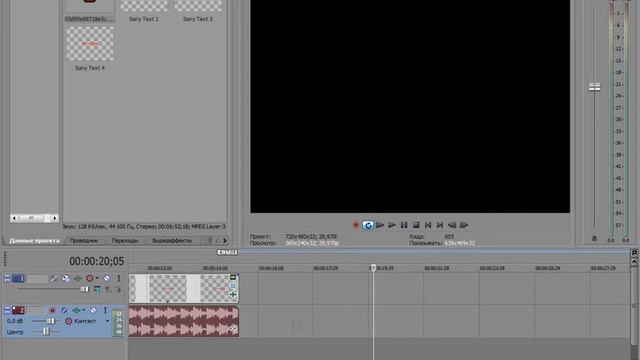
Task: Click the 0,0 dB volume value
Action: [x=15, y=321]
